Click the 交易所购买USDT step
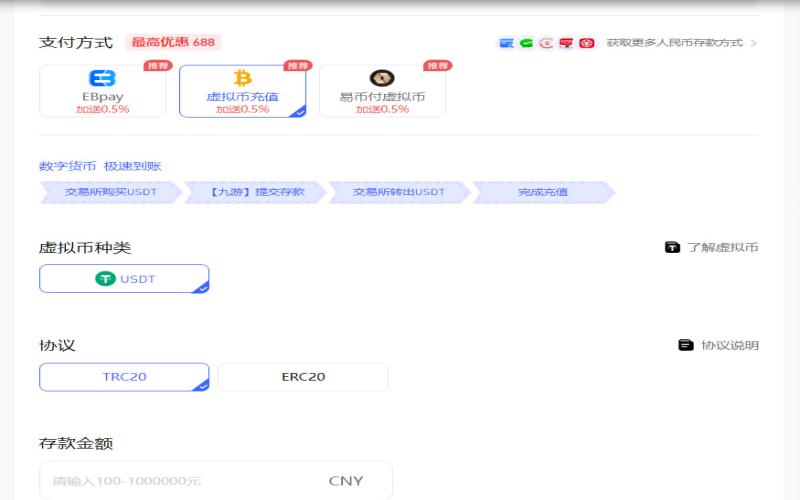800x500 pixels. 111,192
